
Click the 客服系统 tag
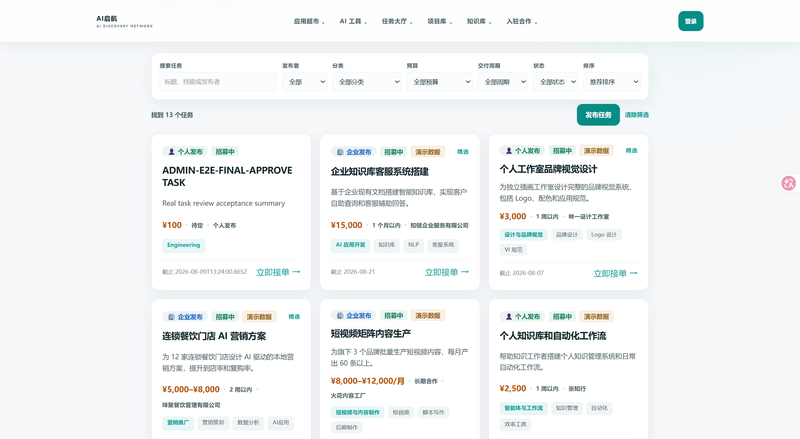tap(443, 245)
